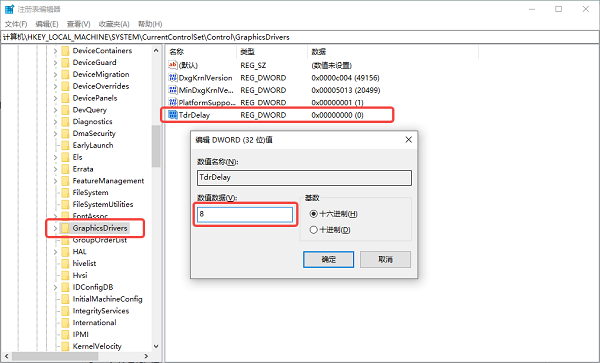Image resolution: width=600 pixels, height=363 pixels.
Task: Click the Diagnostics folder icon
Action: click(65, 122)
